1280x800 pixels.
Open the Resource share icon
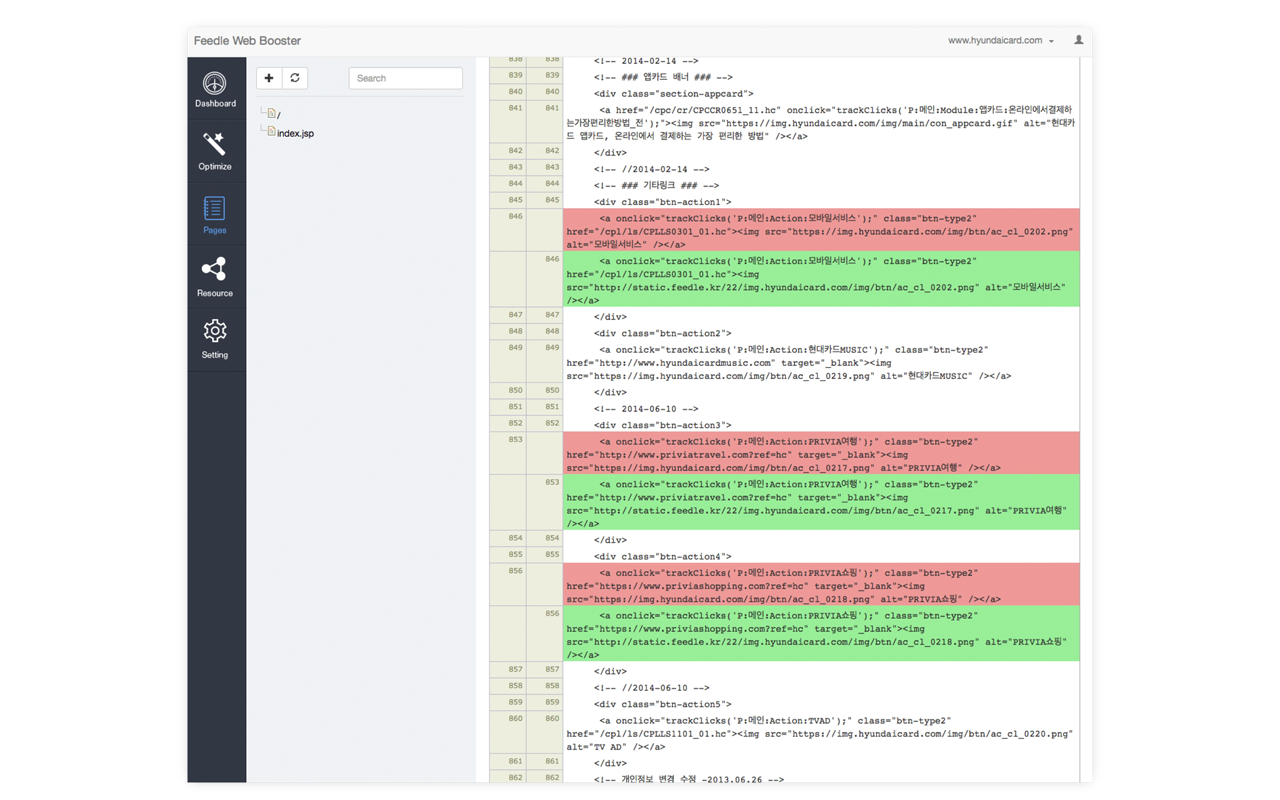pyautogui.click(x=215, y=277)
